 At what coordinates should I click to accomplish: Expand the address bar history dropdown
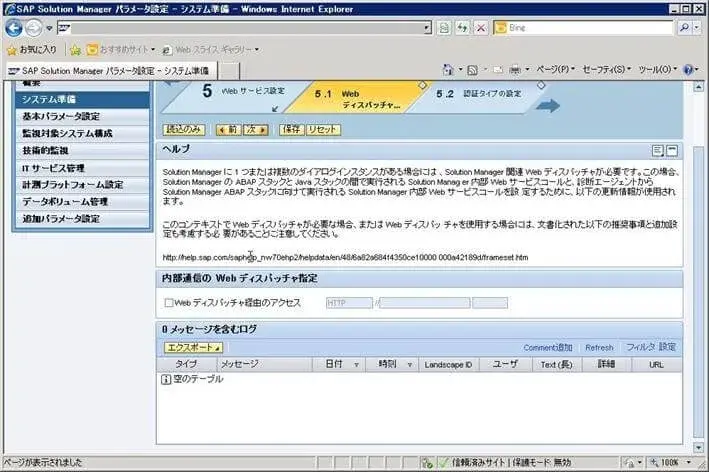[x=427, y=28]
